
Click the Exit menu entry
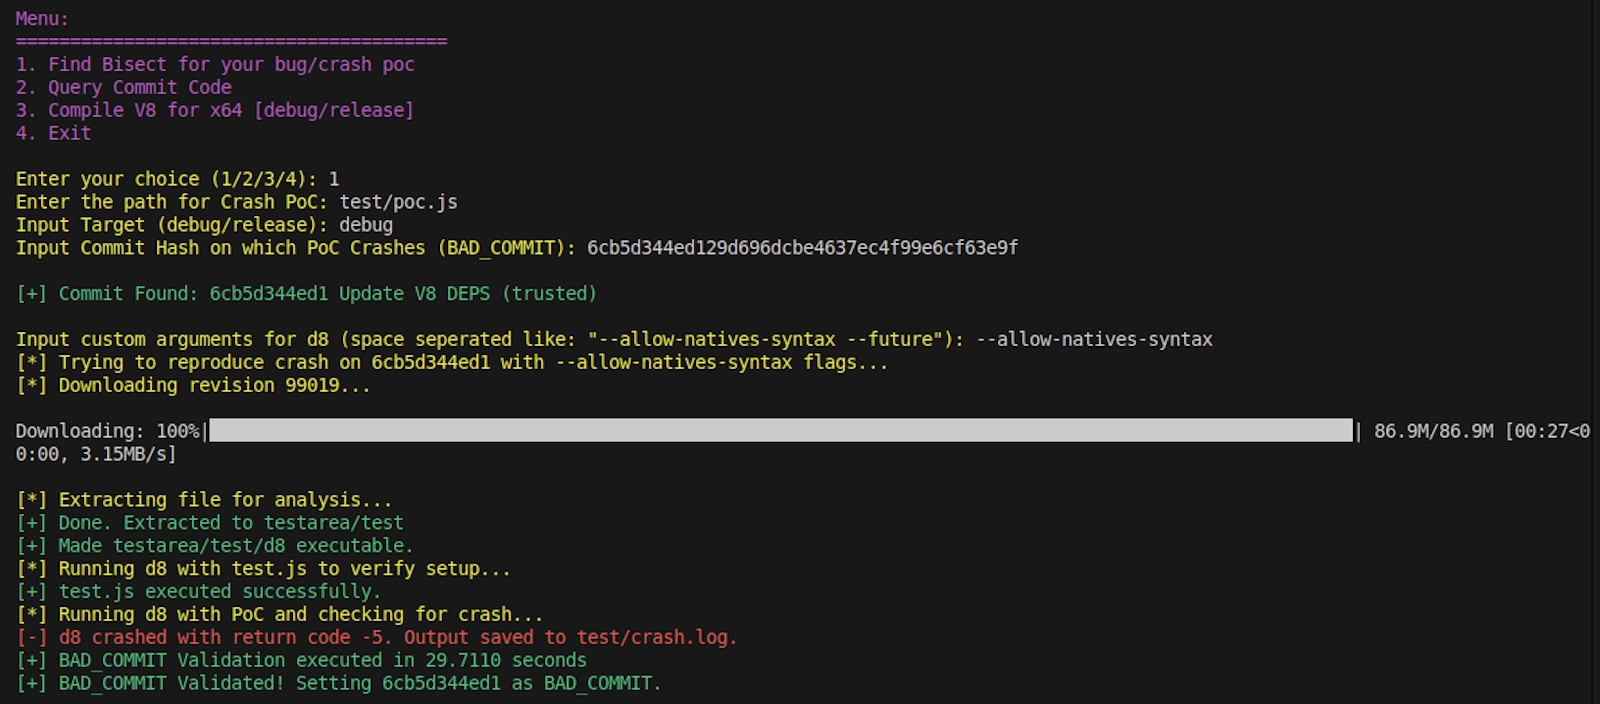point(54,133)
